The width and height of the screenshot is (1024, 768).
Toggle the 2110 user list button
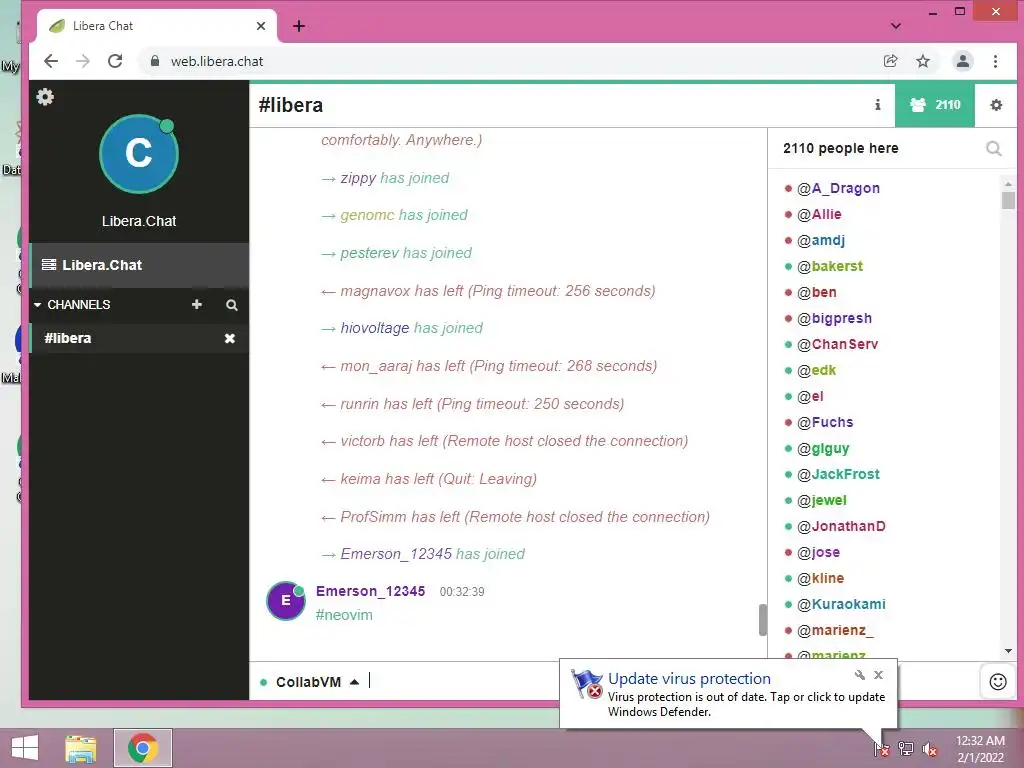(935, 104)
